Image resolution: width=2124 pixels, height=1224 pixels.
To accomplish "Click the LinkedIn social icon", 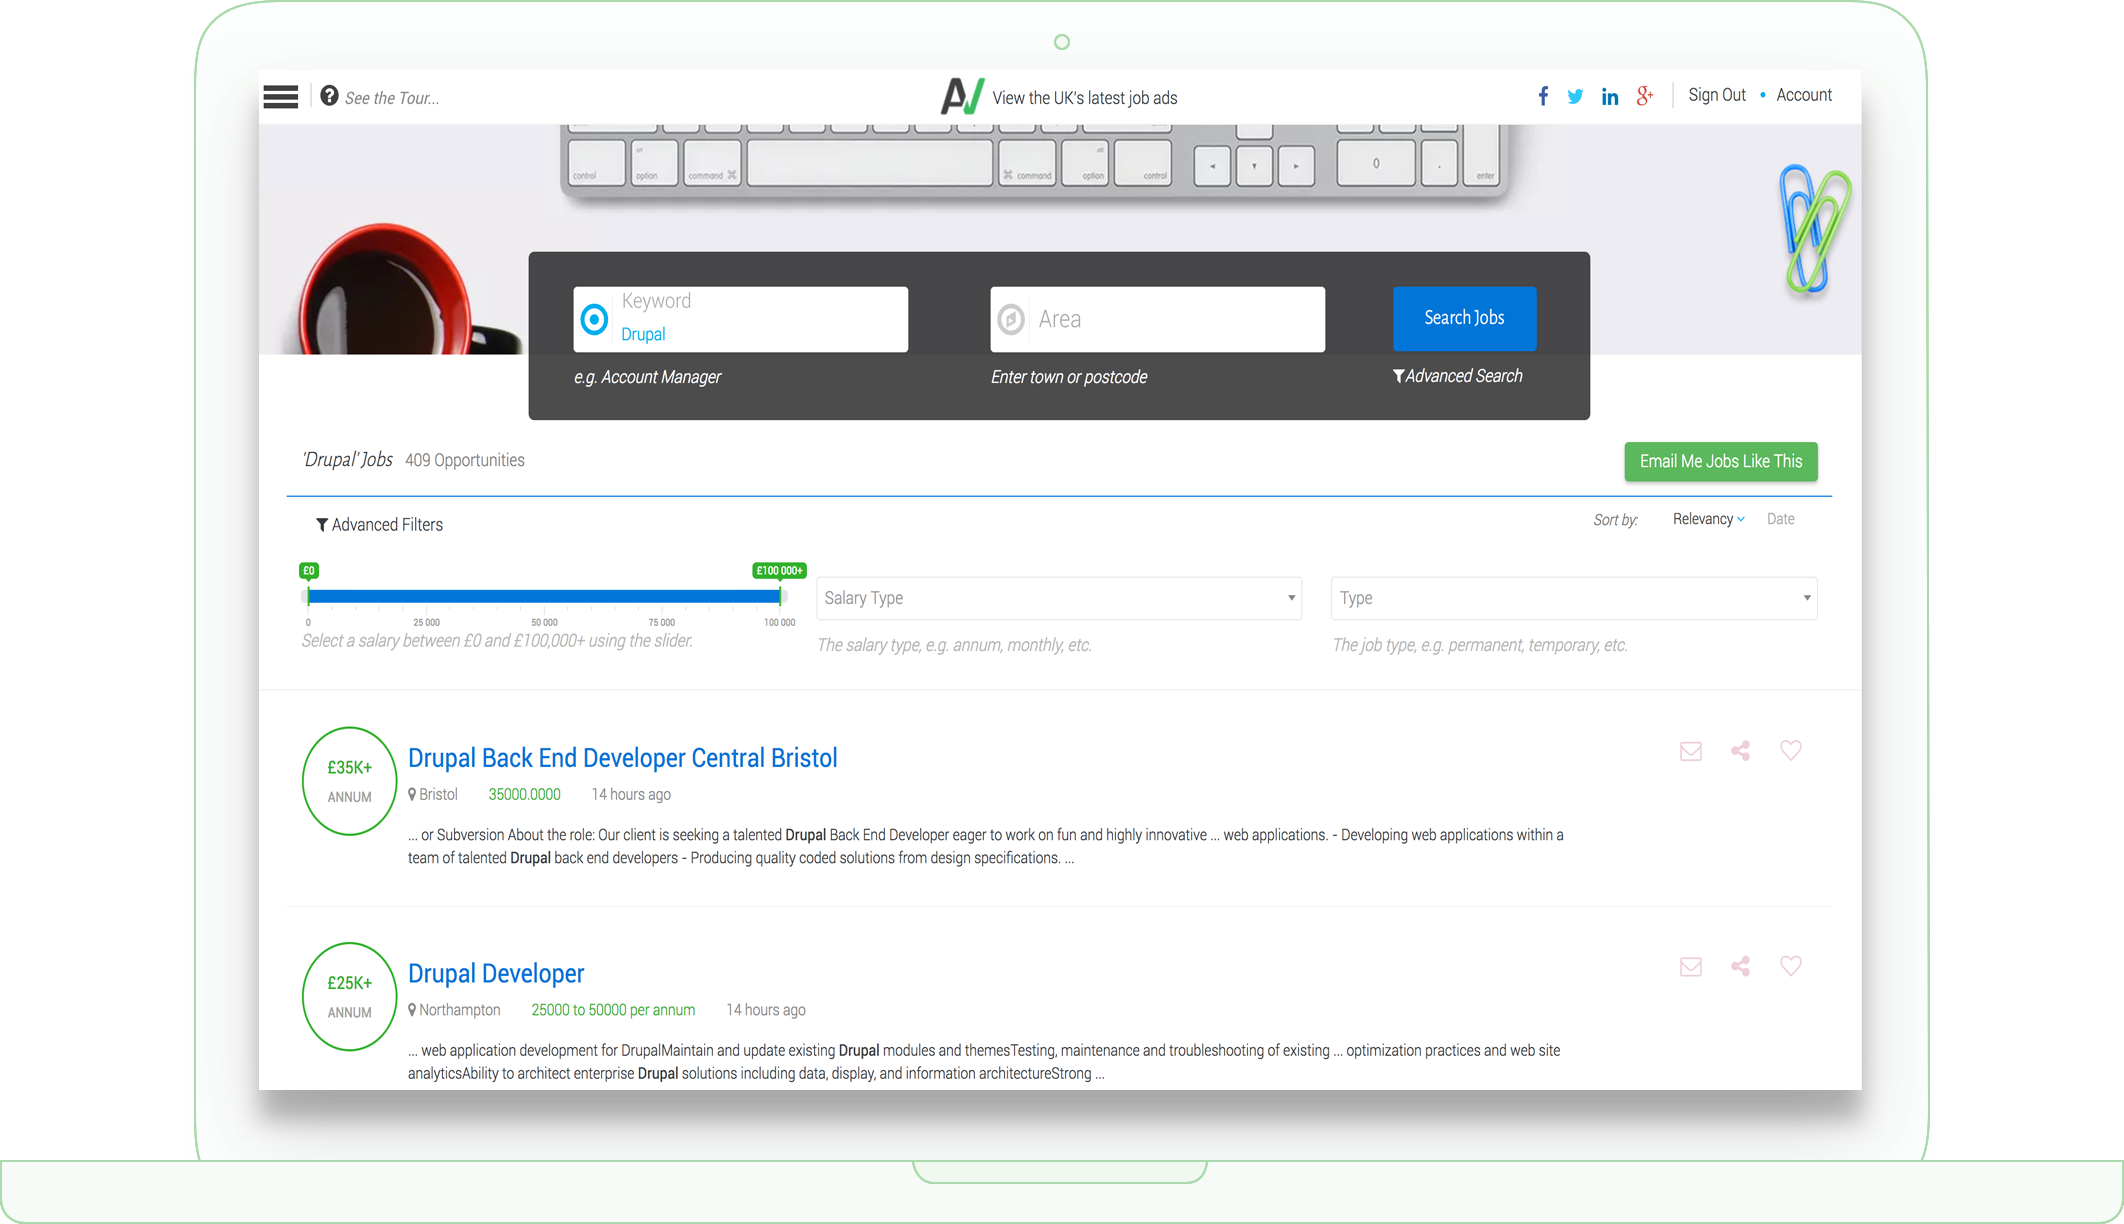I will point(1609,95).
